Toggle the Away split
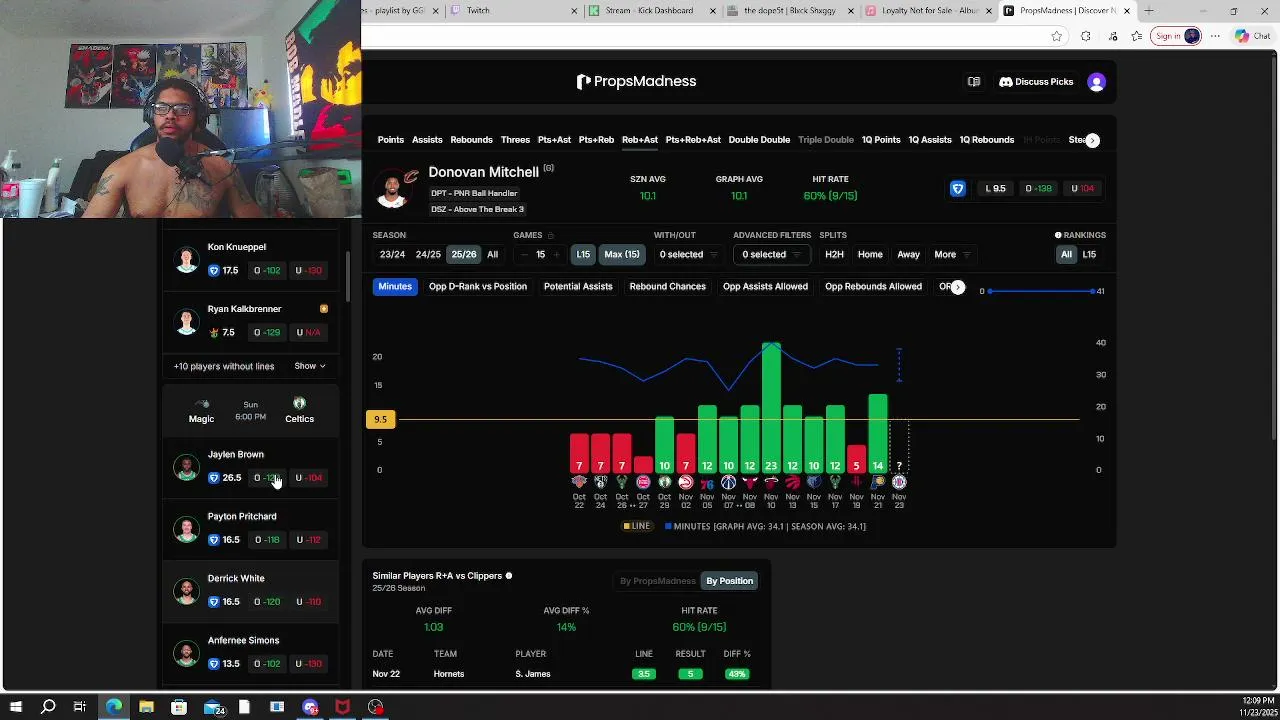This screenshot has width=1280, height=720. [908, 255]
